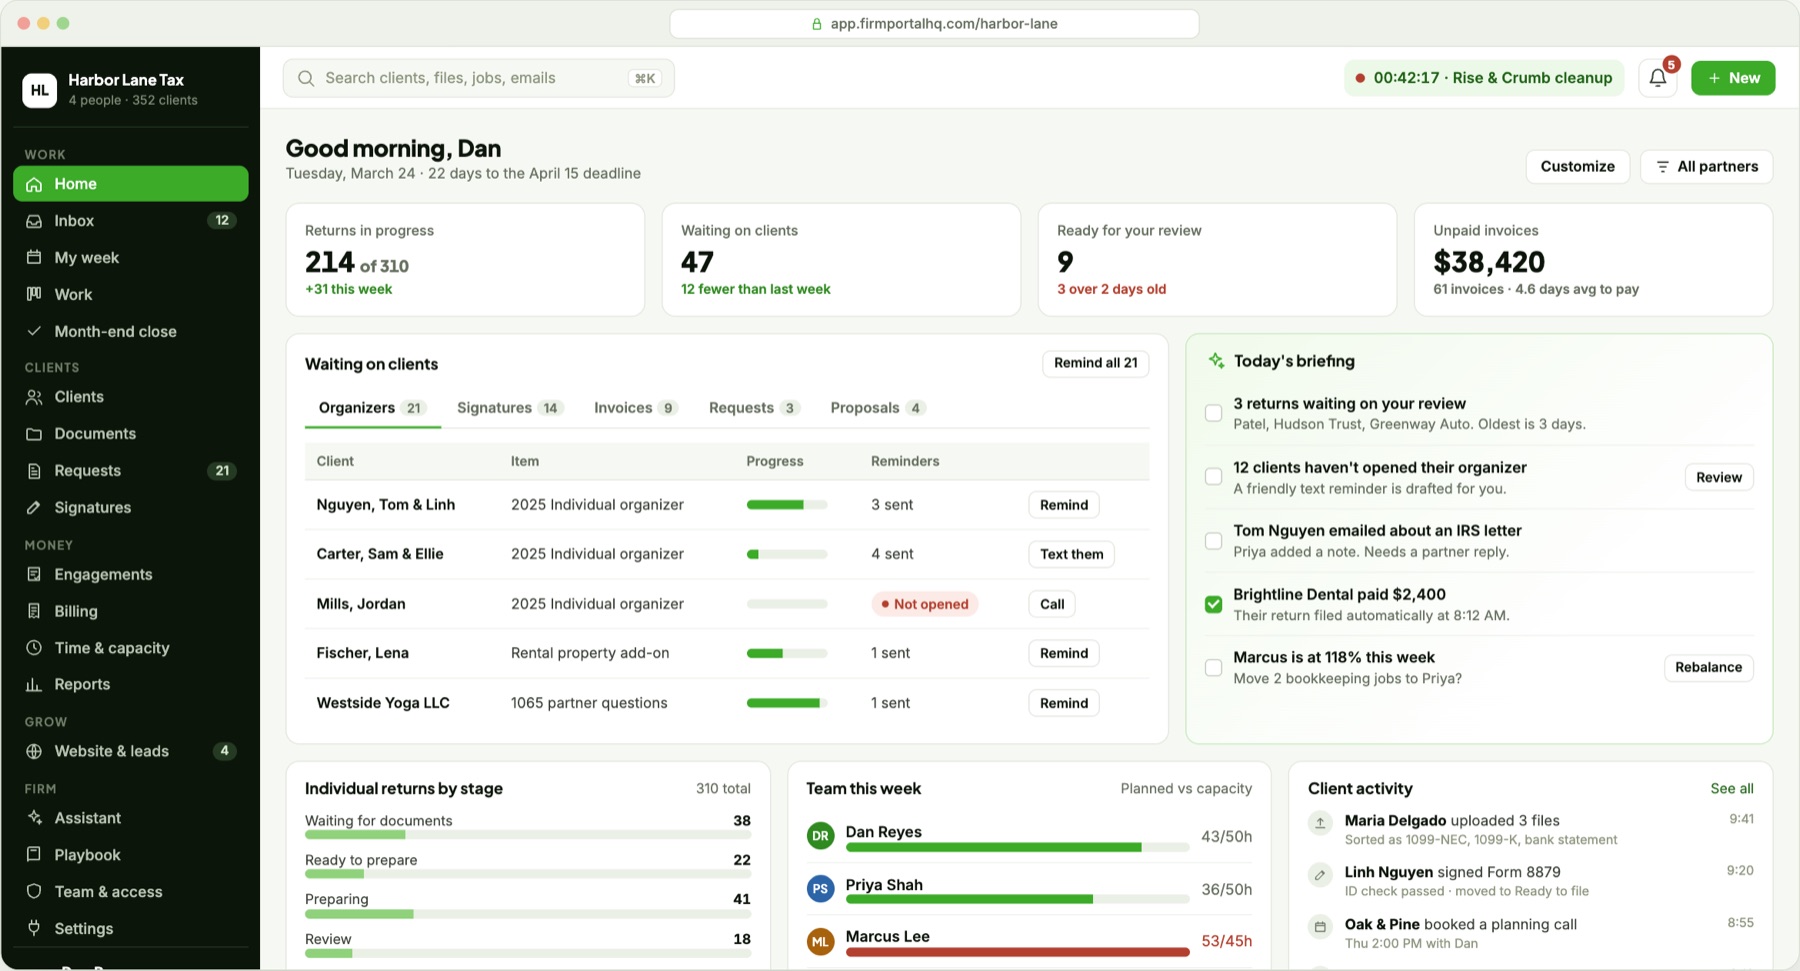Open See all client activity link
The height and width of the screenshot is (971, 1800).
pos(1731,789)
